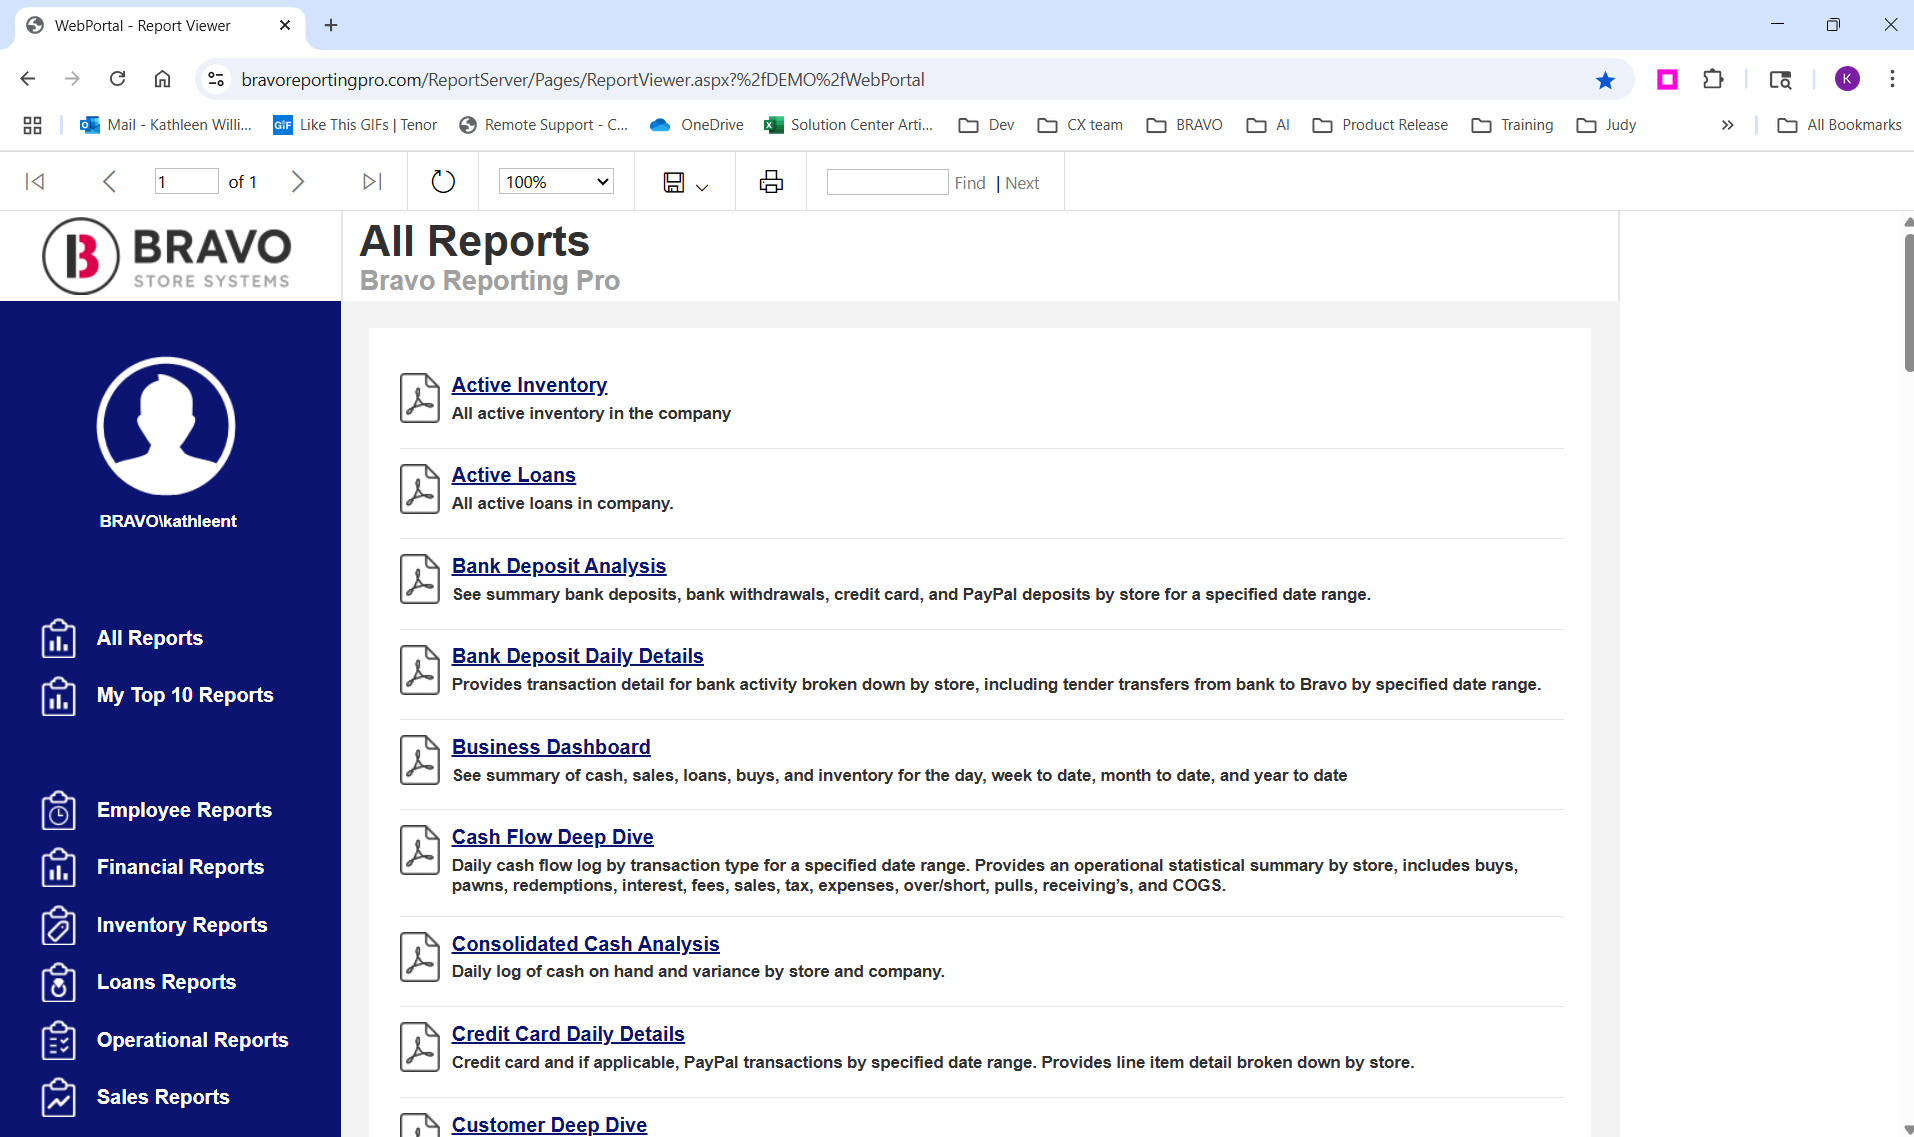Open Credit Card Daily Details report
The width and height of the screenshot is (1914, 1137).
(568, 1034)
